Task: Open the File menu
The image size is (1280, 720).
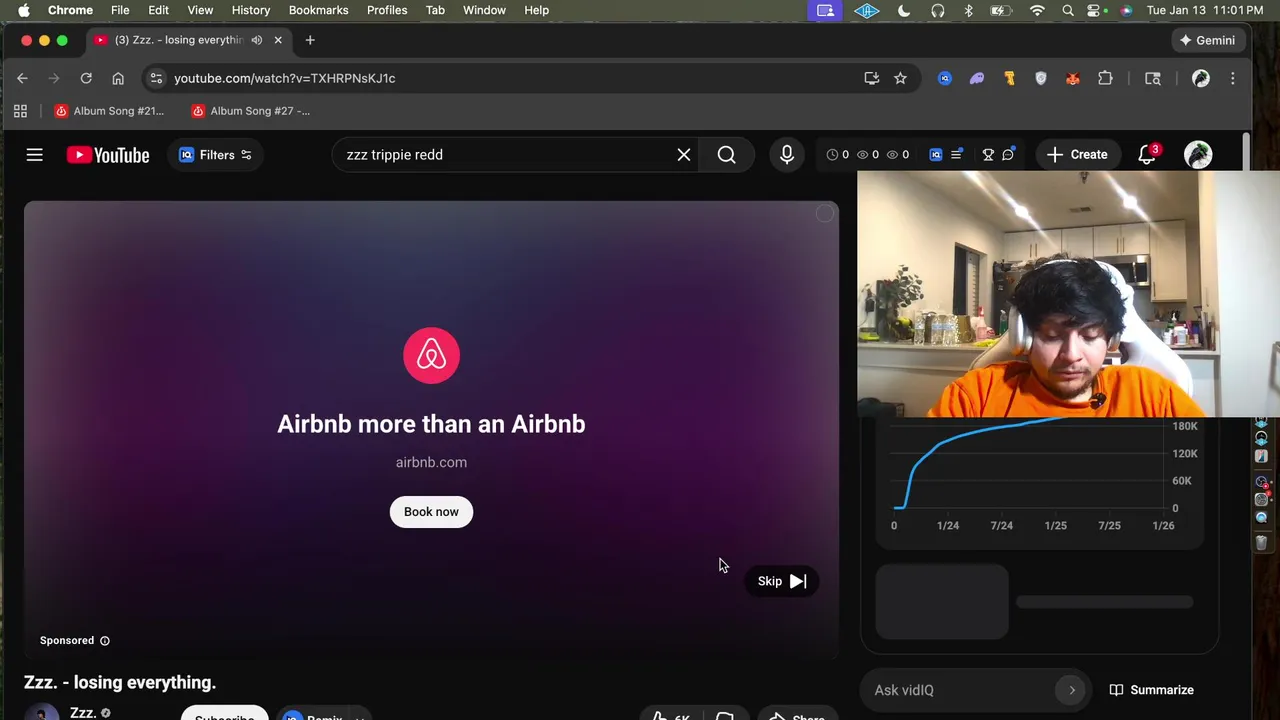Action: (120, 10)
